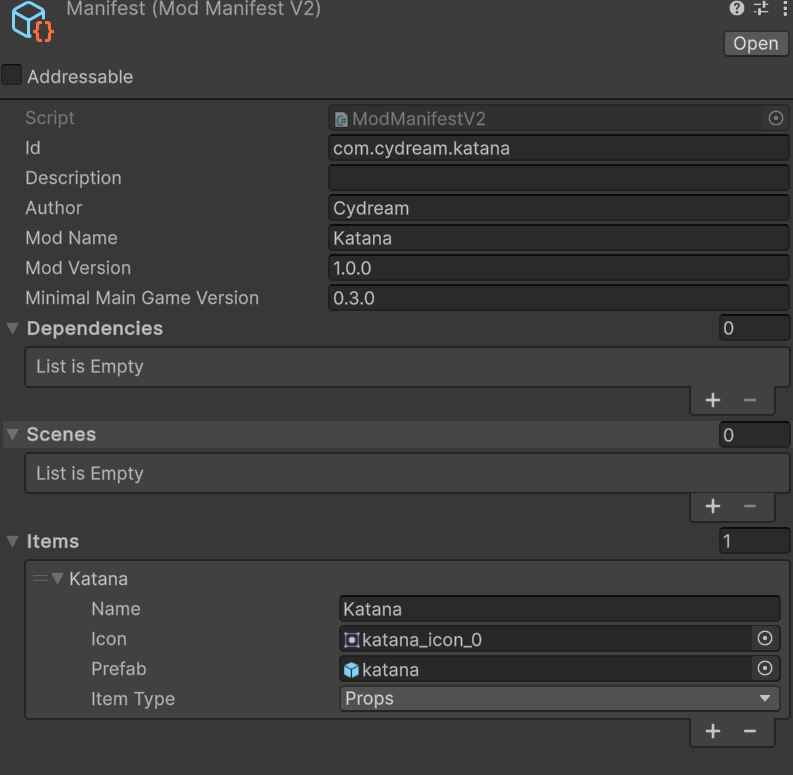
Task: Click the Minimal Main Game Version label
Action: tap(142, 298)
